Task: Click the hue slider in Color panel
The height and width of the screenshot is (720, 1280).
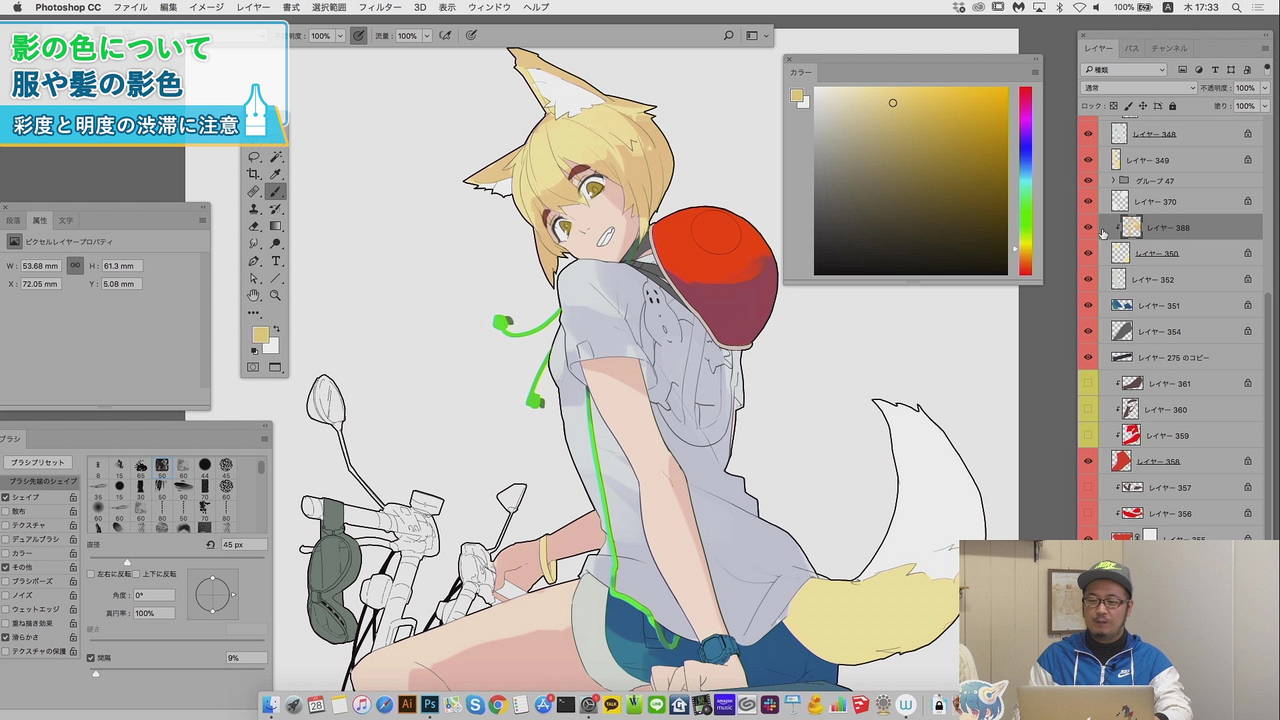Action: click(x=1025, y=181)
